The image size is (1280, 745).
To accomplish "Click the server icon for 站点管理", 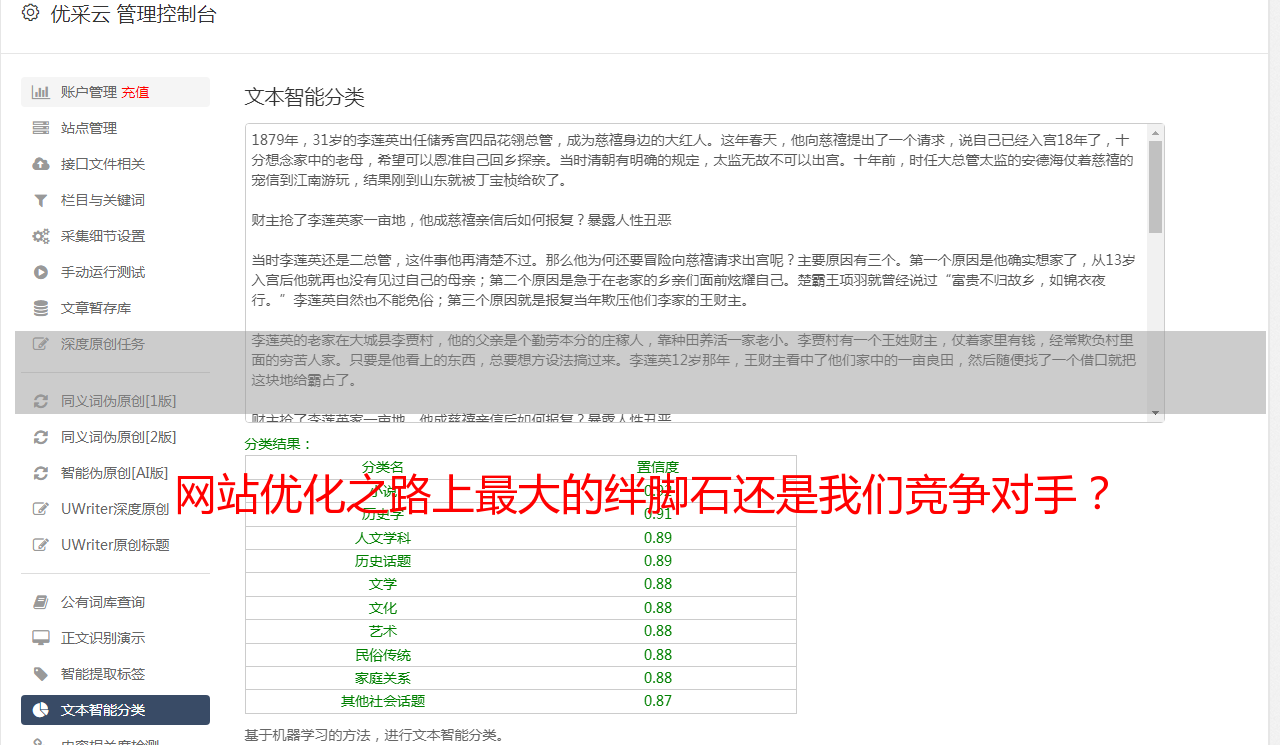I will [41, 128].
